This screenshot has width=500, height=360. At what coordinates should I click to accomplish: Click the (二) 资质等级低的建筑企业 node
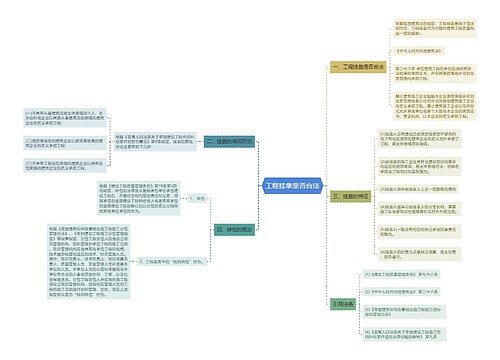click(x=65, y=143)
